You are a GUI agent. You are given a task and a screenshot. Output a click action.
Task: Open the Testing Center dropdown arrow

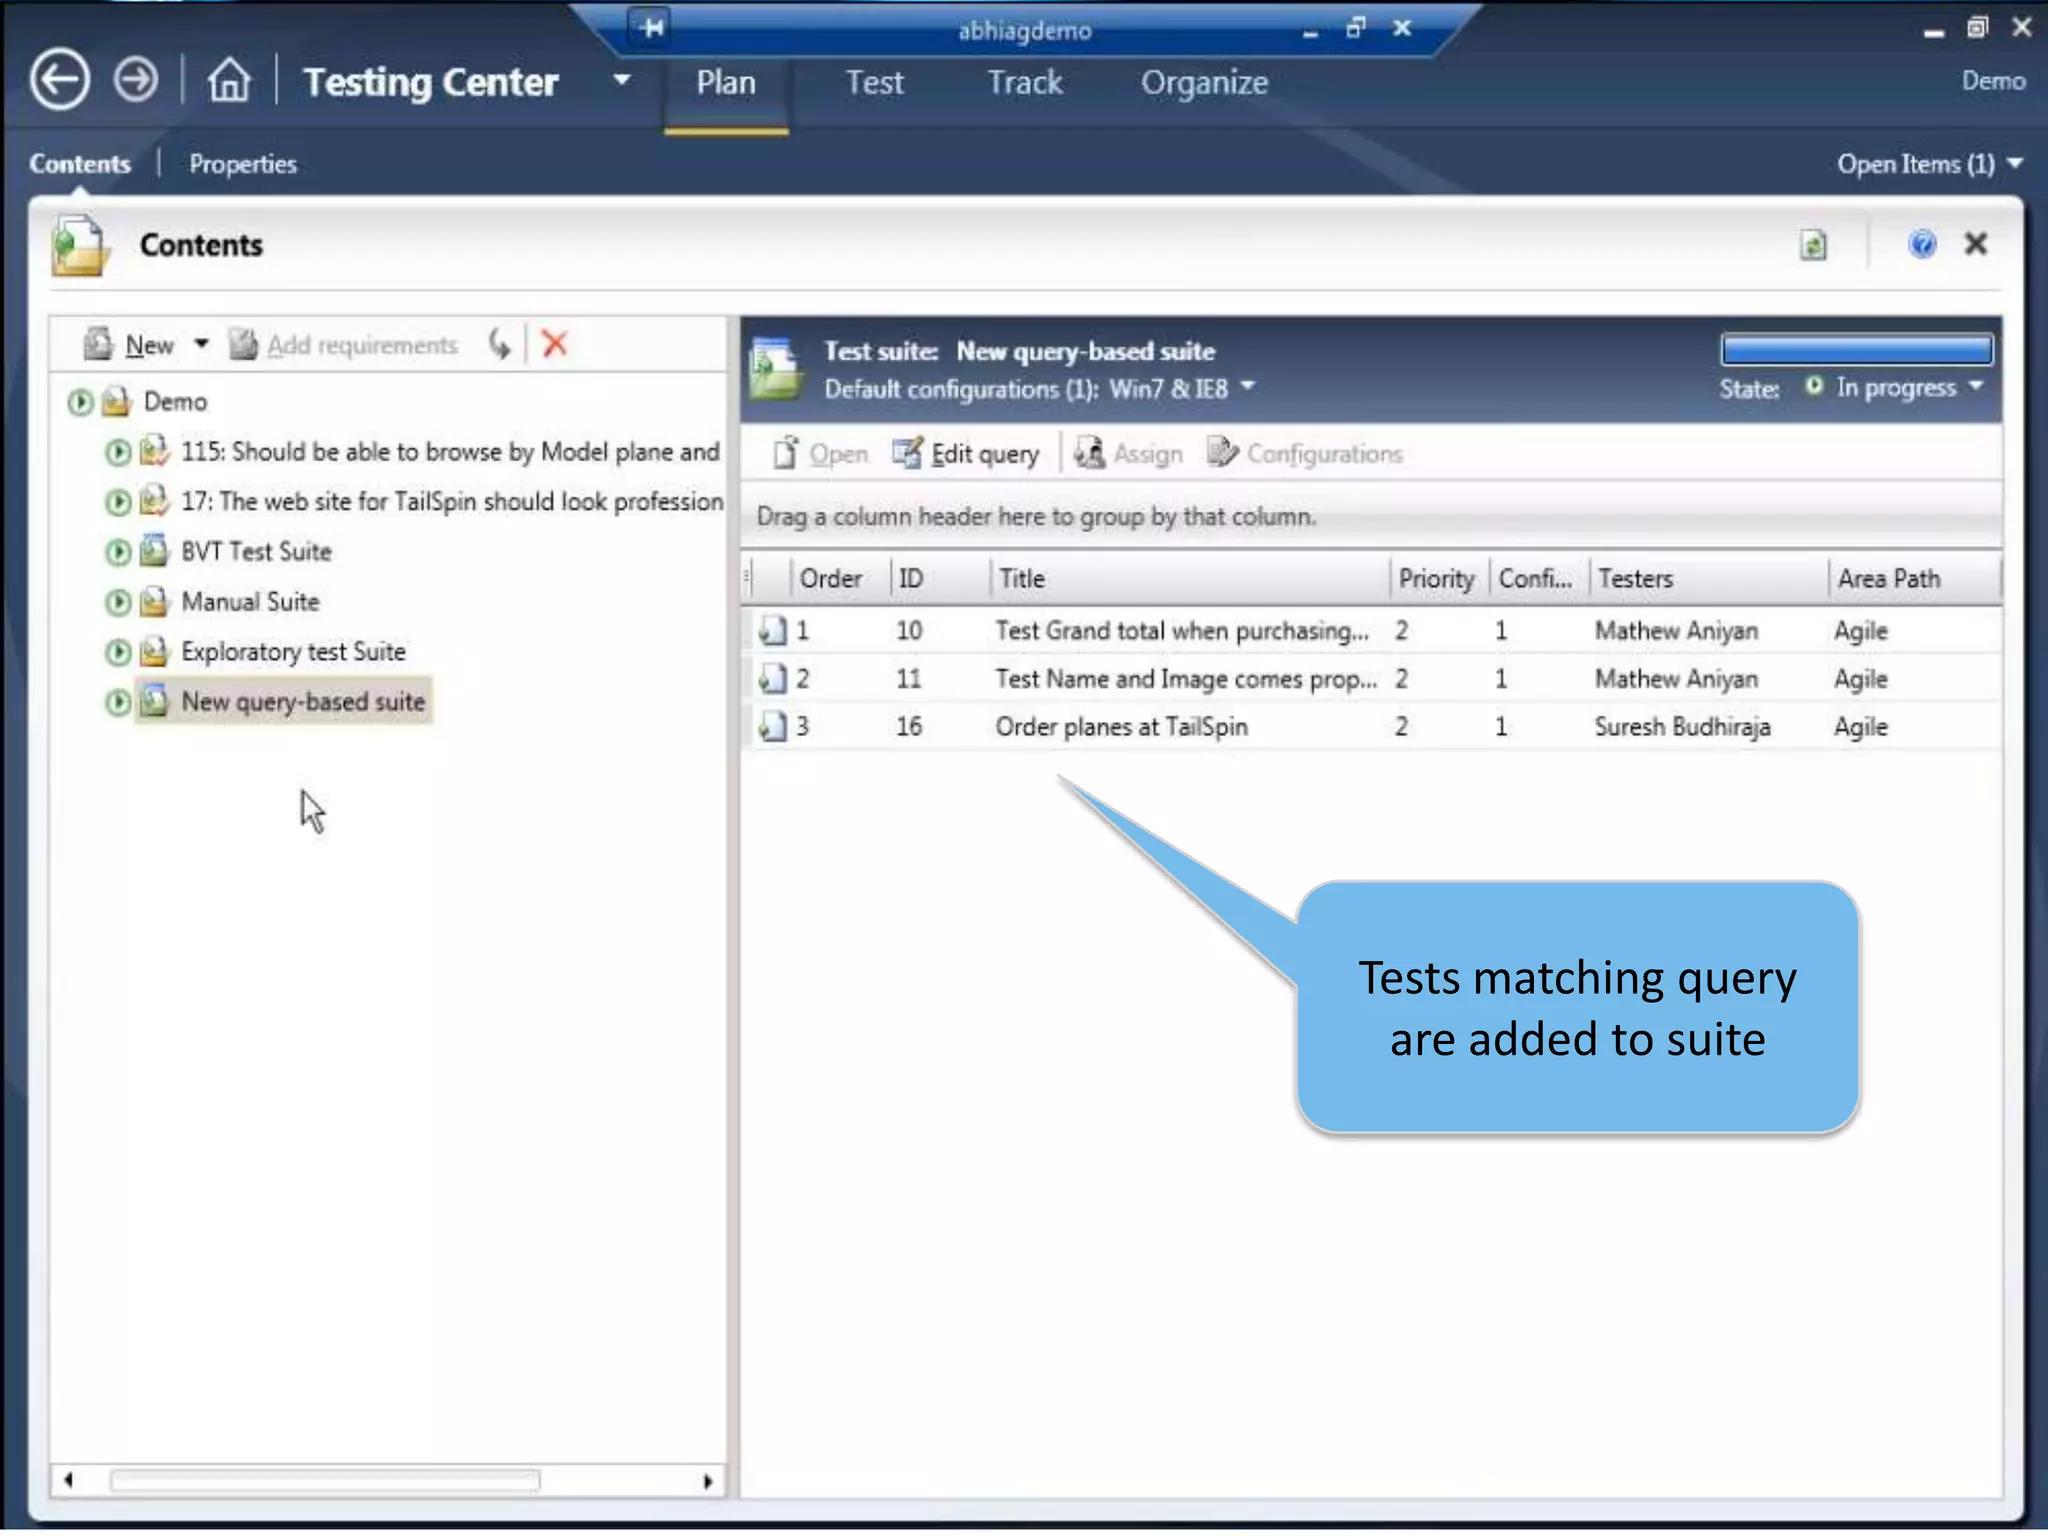(x=622, y=80)
